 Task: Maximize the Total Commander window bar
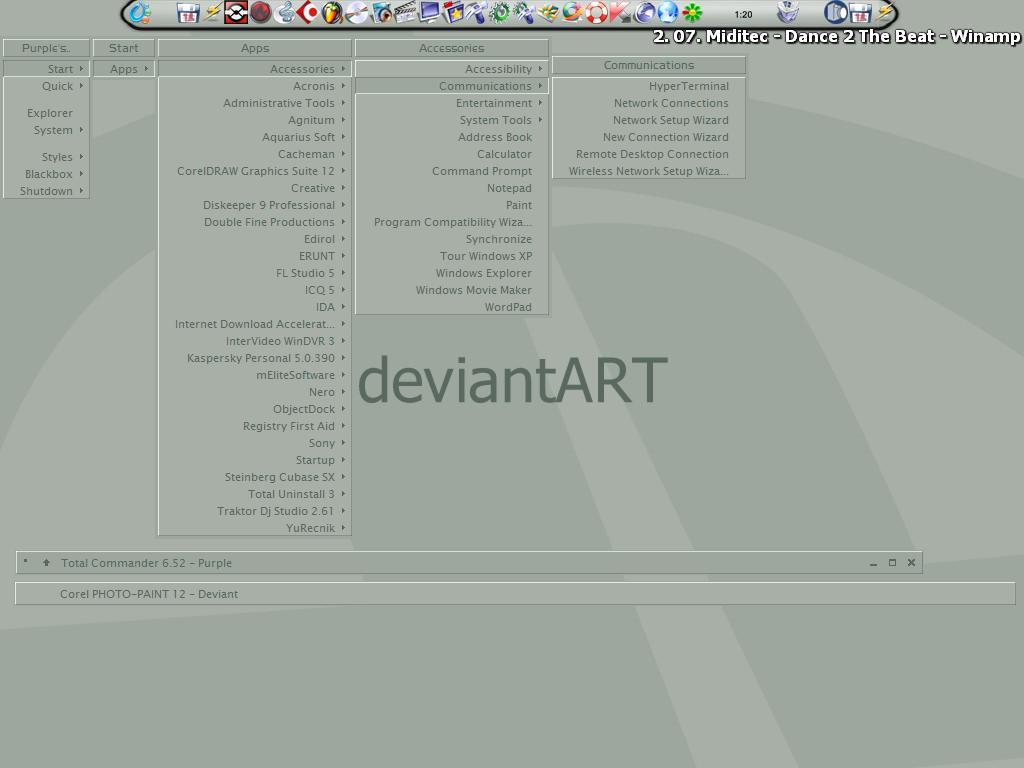[892, 562]
